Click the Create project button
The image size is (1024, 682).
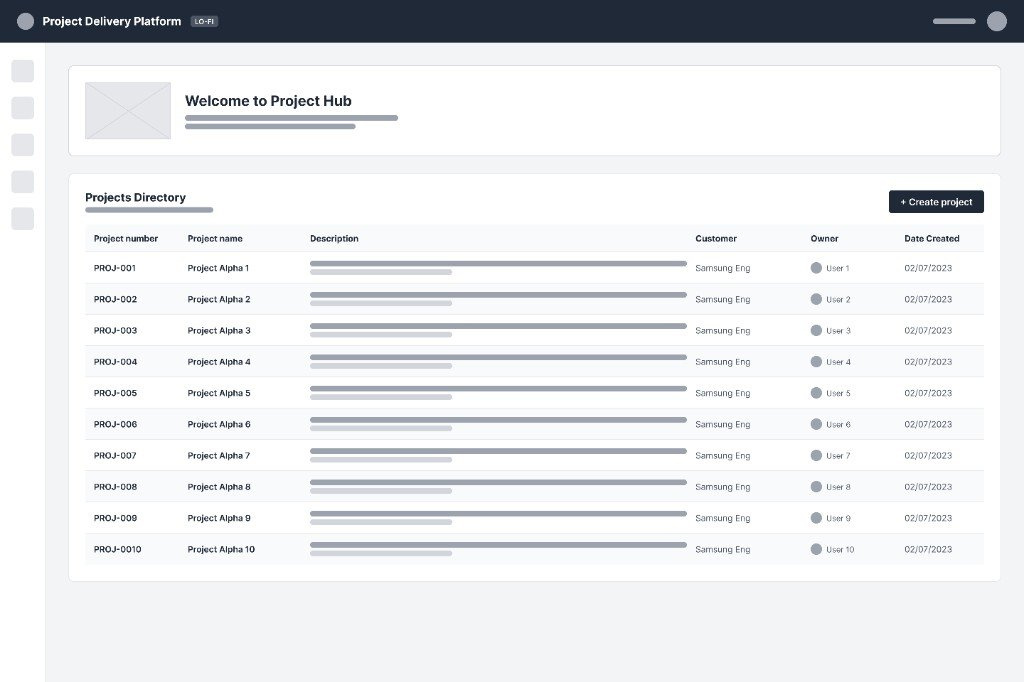coord(936,202)
